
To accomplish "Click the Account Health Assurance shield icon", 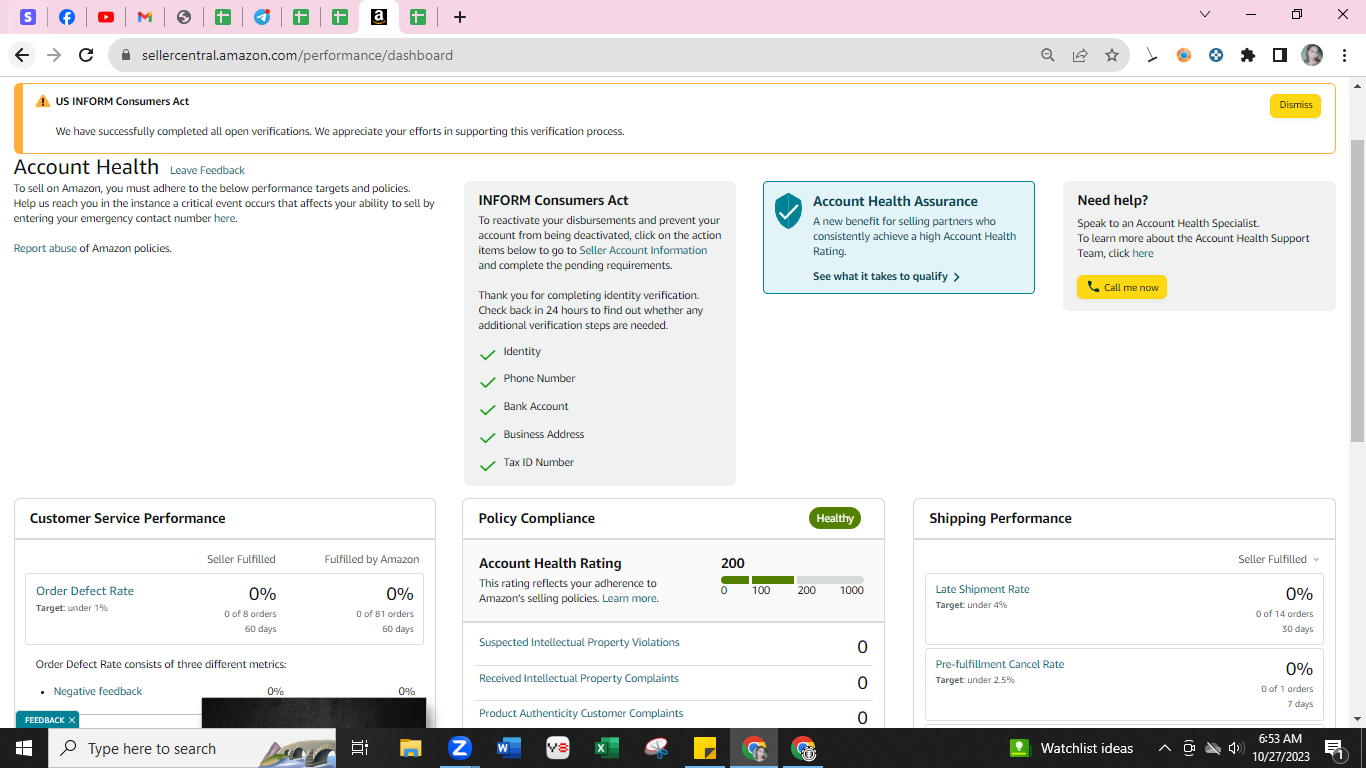I will [x=789, y=211].
